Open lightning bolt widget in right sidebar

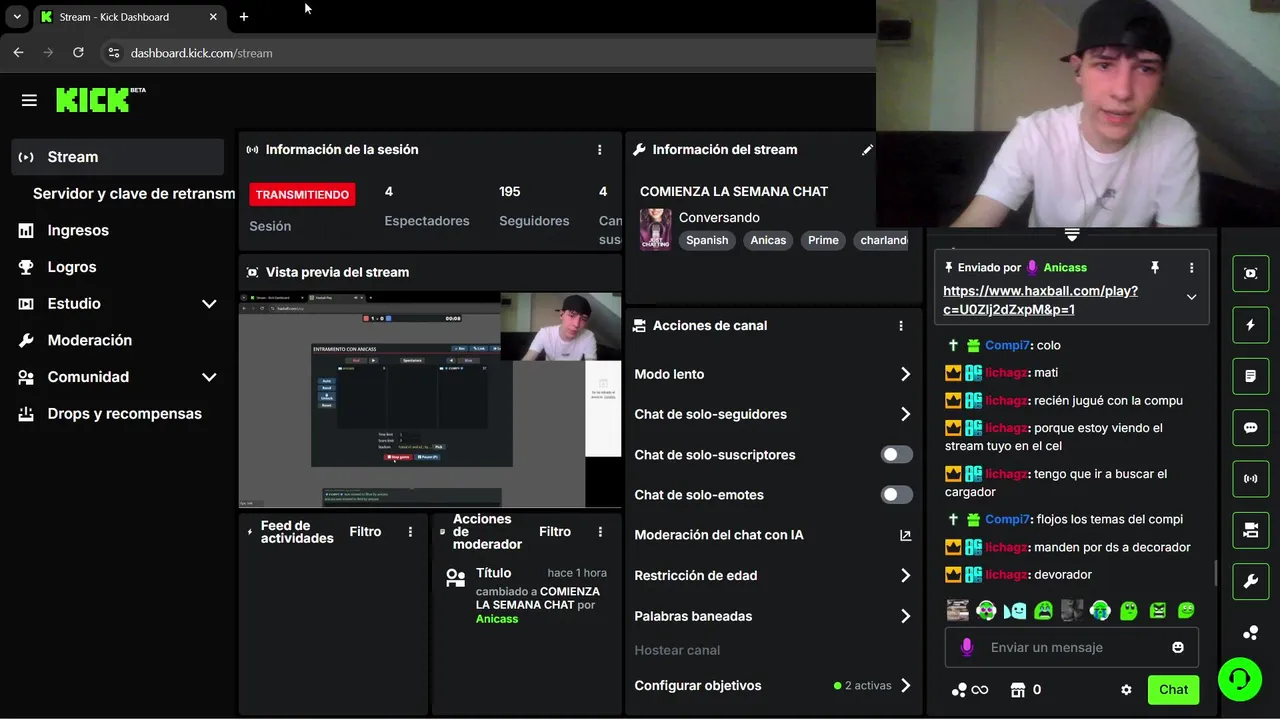[1250, 325]
